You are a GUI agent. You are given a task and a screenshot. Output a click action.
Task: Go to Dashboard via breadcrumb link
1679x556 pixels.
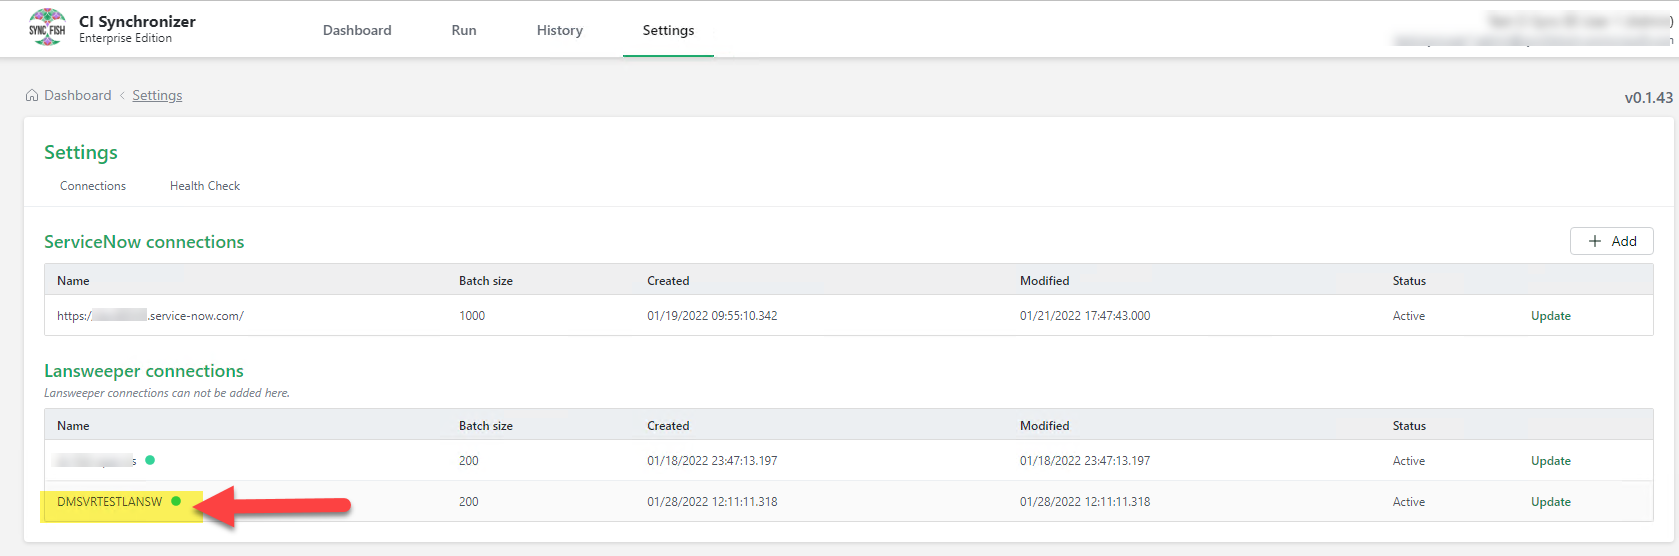point(78,96)
